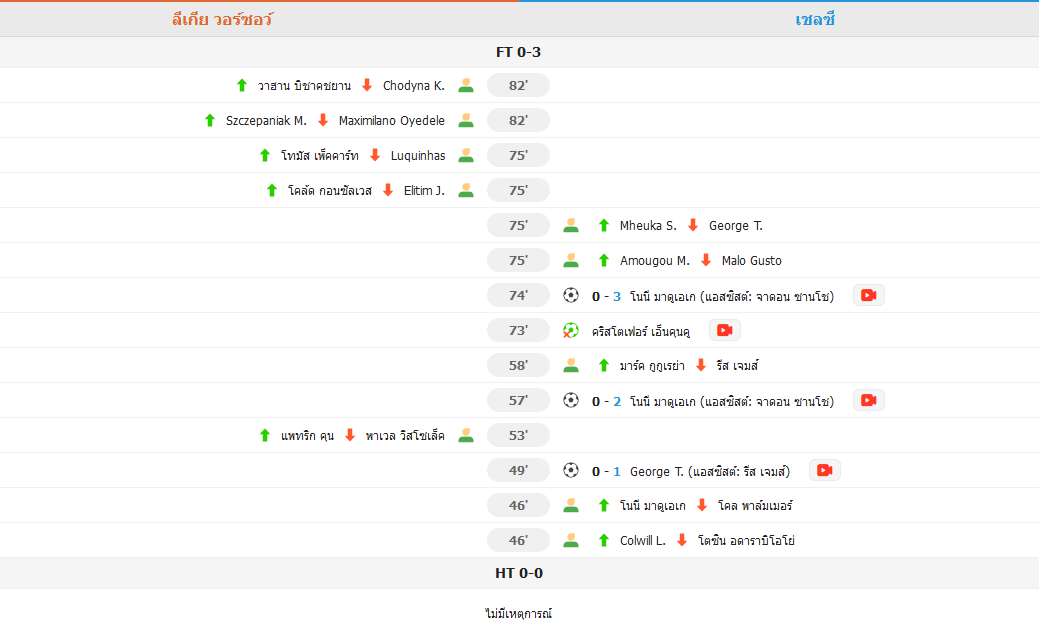Click substitution icon in Maximilano Oyedele row

pyautogui.click(x=466, y=120)
